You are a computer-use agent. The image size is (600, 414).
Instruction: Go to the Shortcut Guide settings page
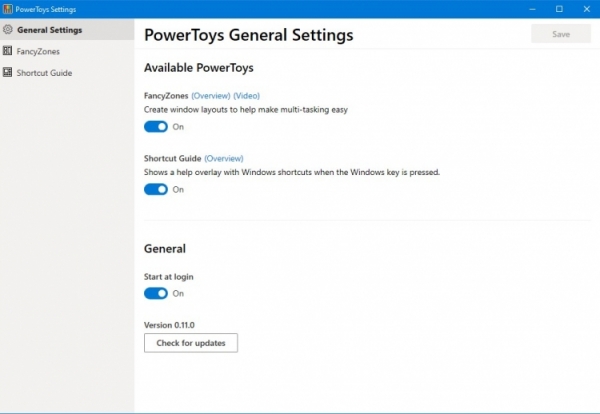point(44,73)
